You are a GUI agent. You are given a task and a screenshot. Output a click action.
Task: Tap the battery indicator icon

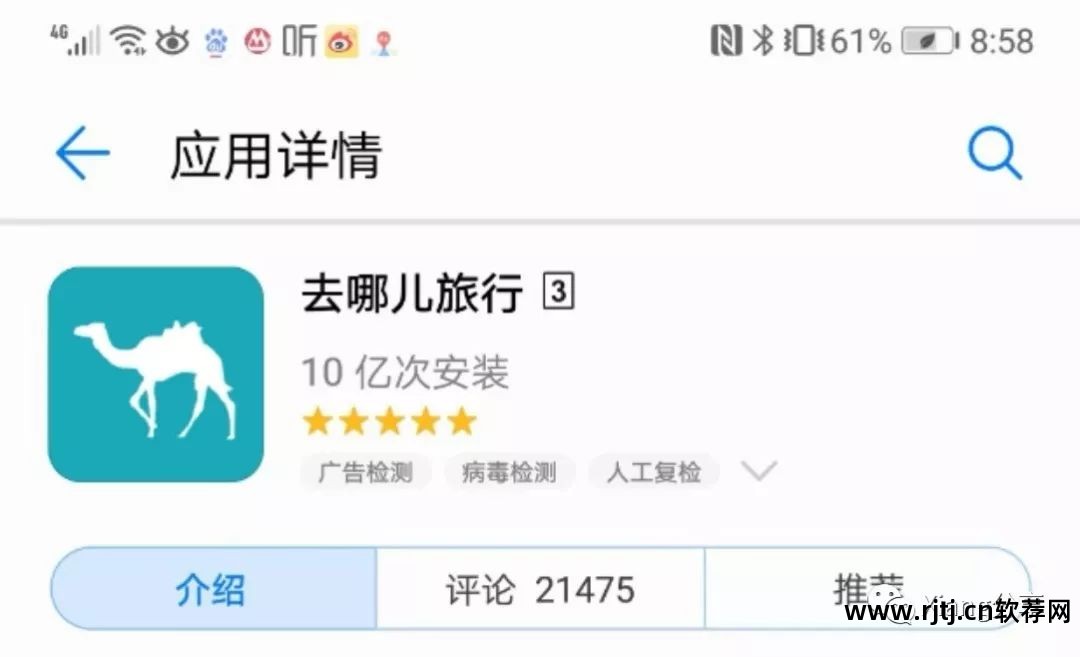tap(930, 41)
